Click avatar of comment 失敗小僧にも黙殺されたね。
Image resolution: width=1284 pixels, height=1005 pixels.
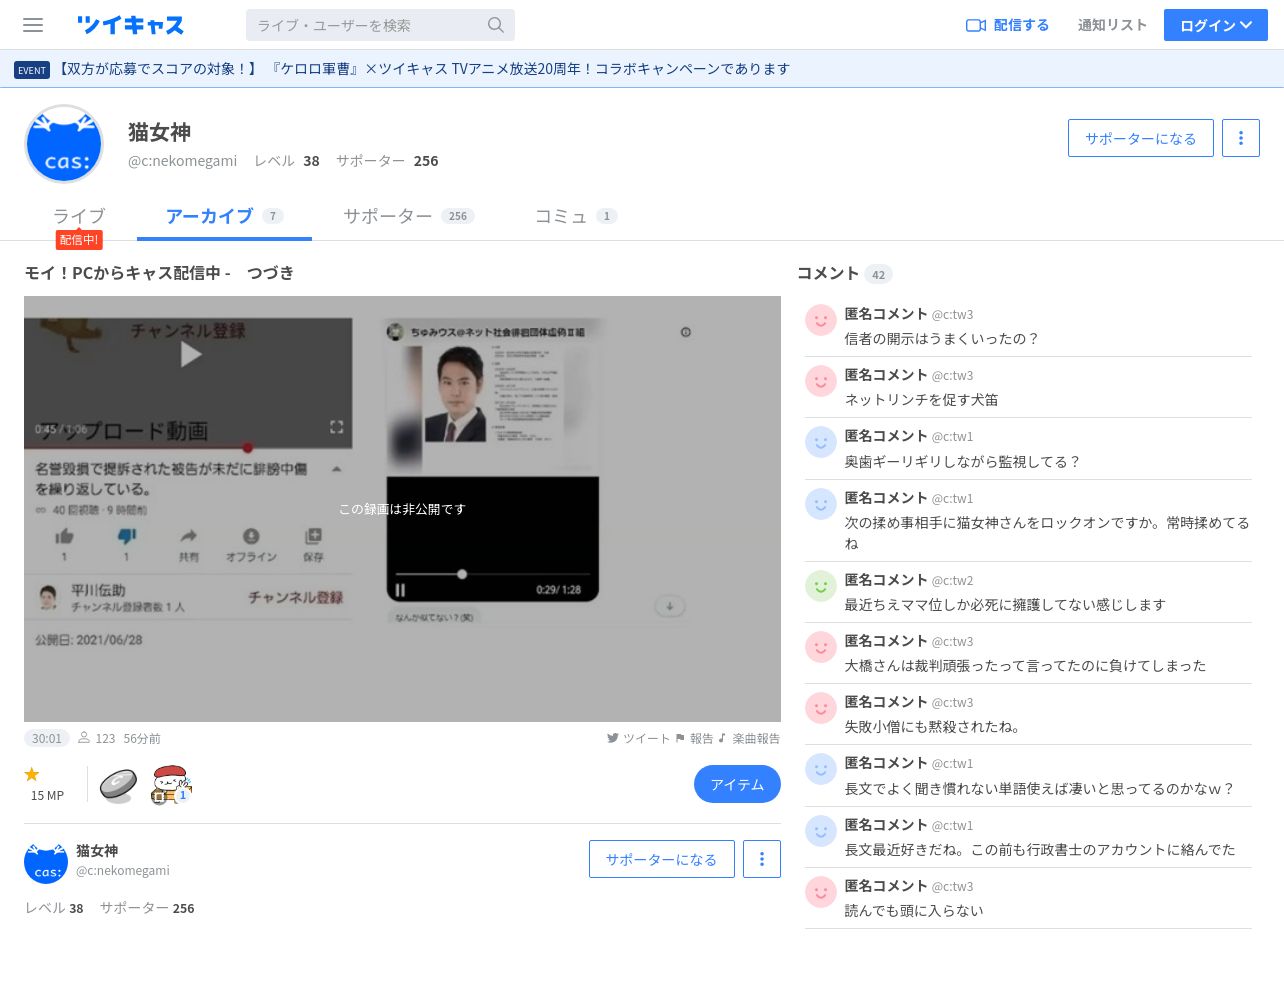click(821, 708)
